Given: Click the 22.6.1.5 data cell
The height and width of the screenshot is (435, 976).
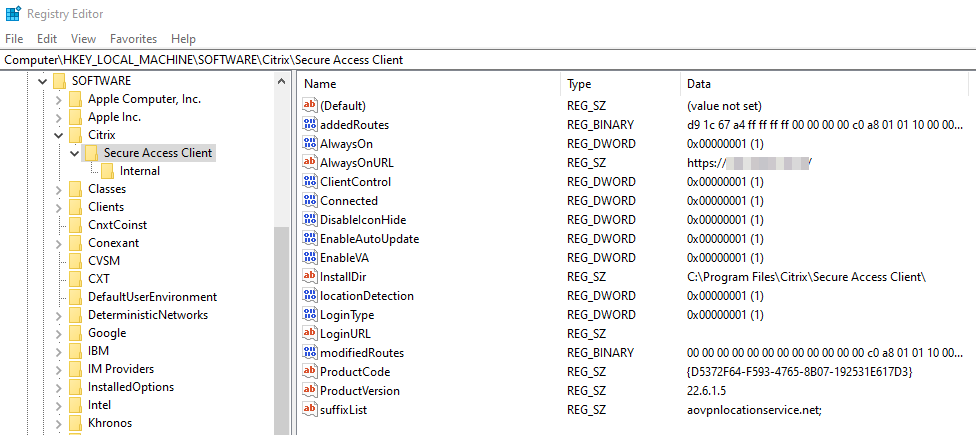Looking at the screenshot, I should pyautogui.click(x=706, y=391).
